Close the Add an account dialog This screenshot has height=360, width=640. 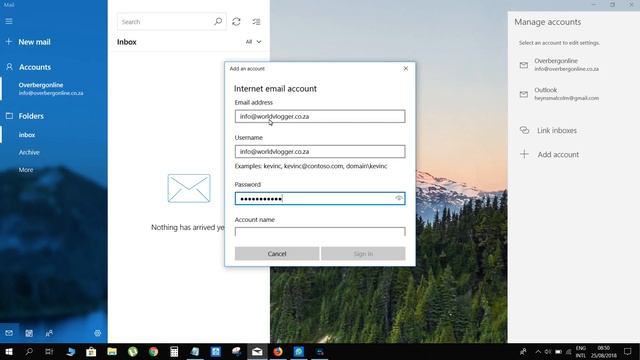(406, 68)
